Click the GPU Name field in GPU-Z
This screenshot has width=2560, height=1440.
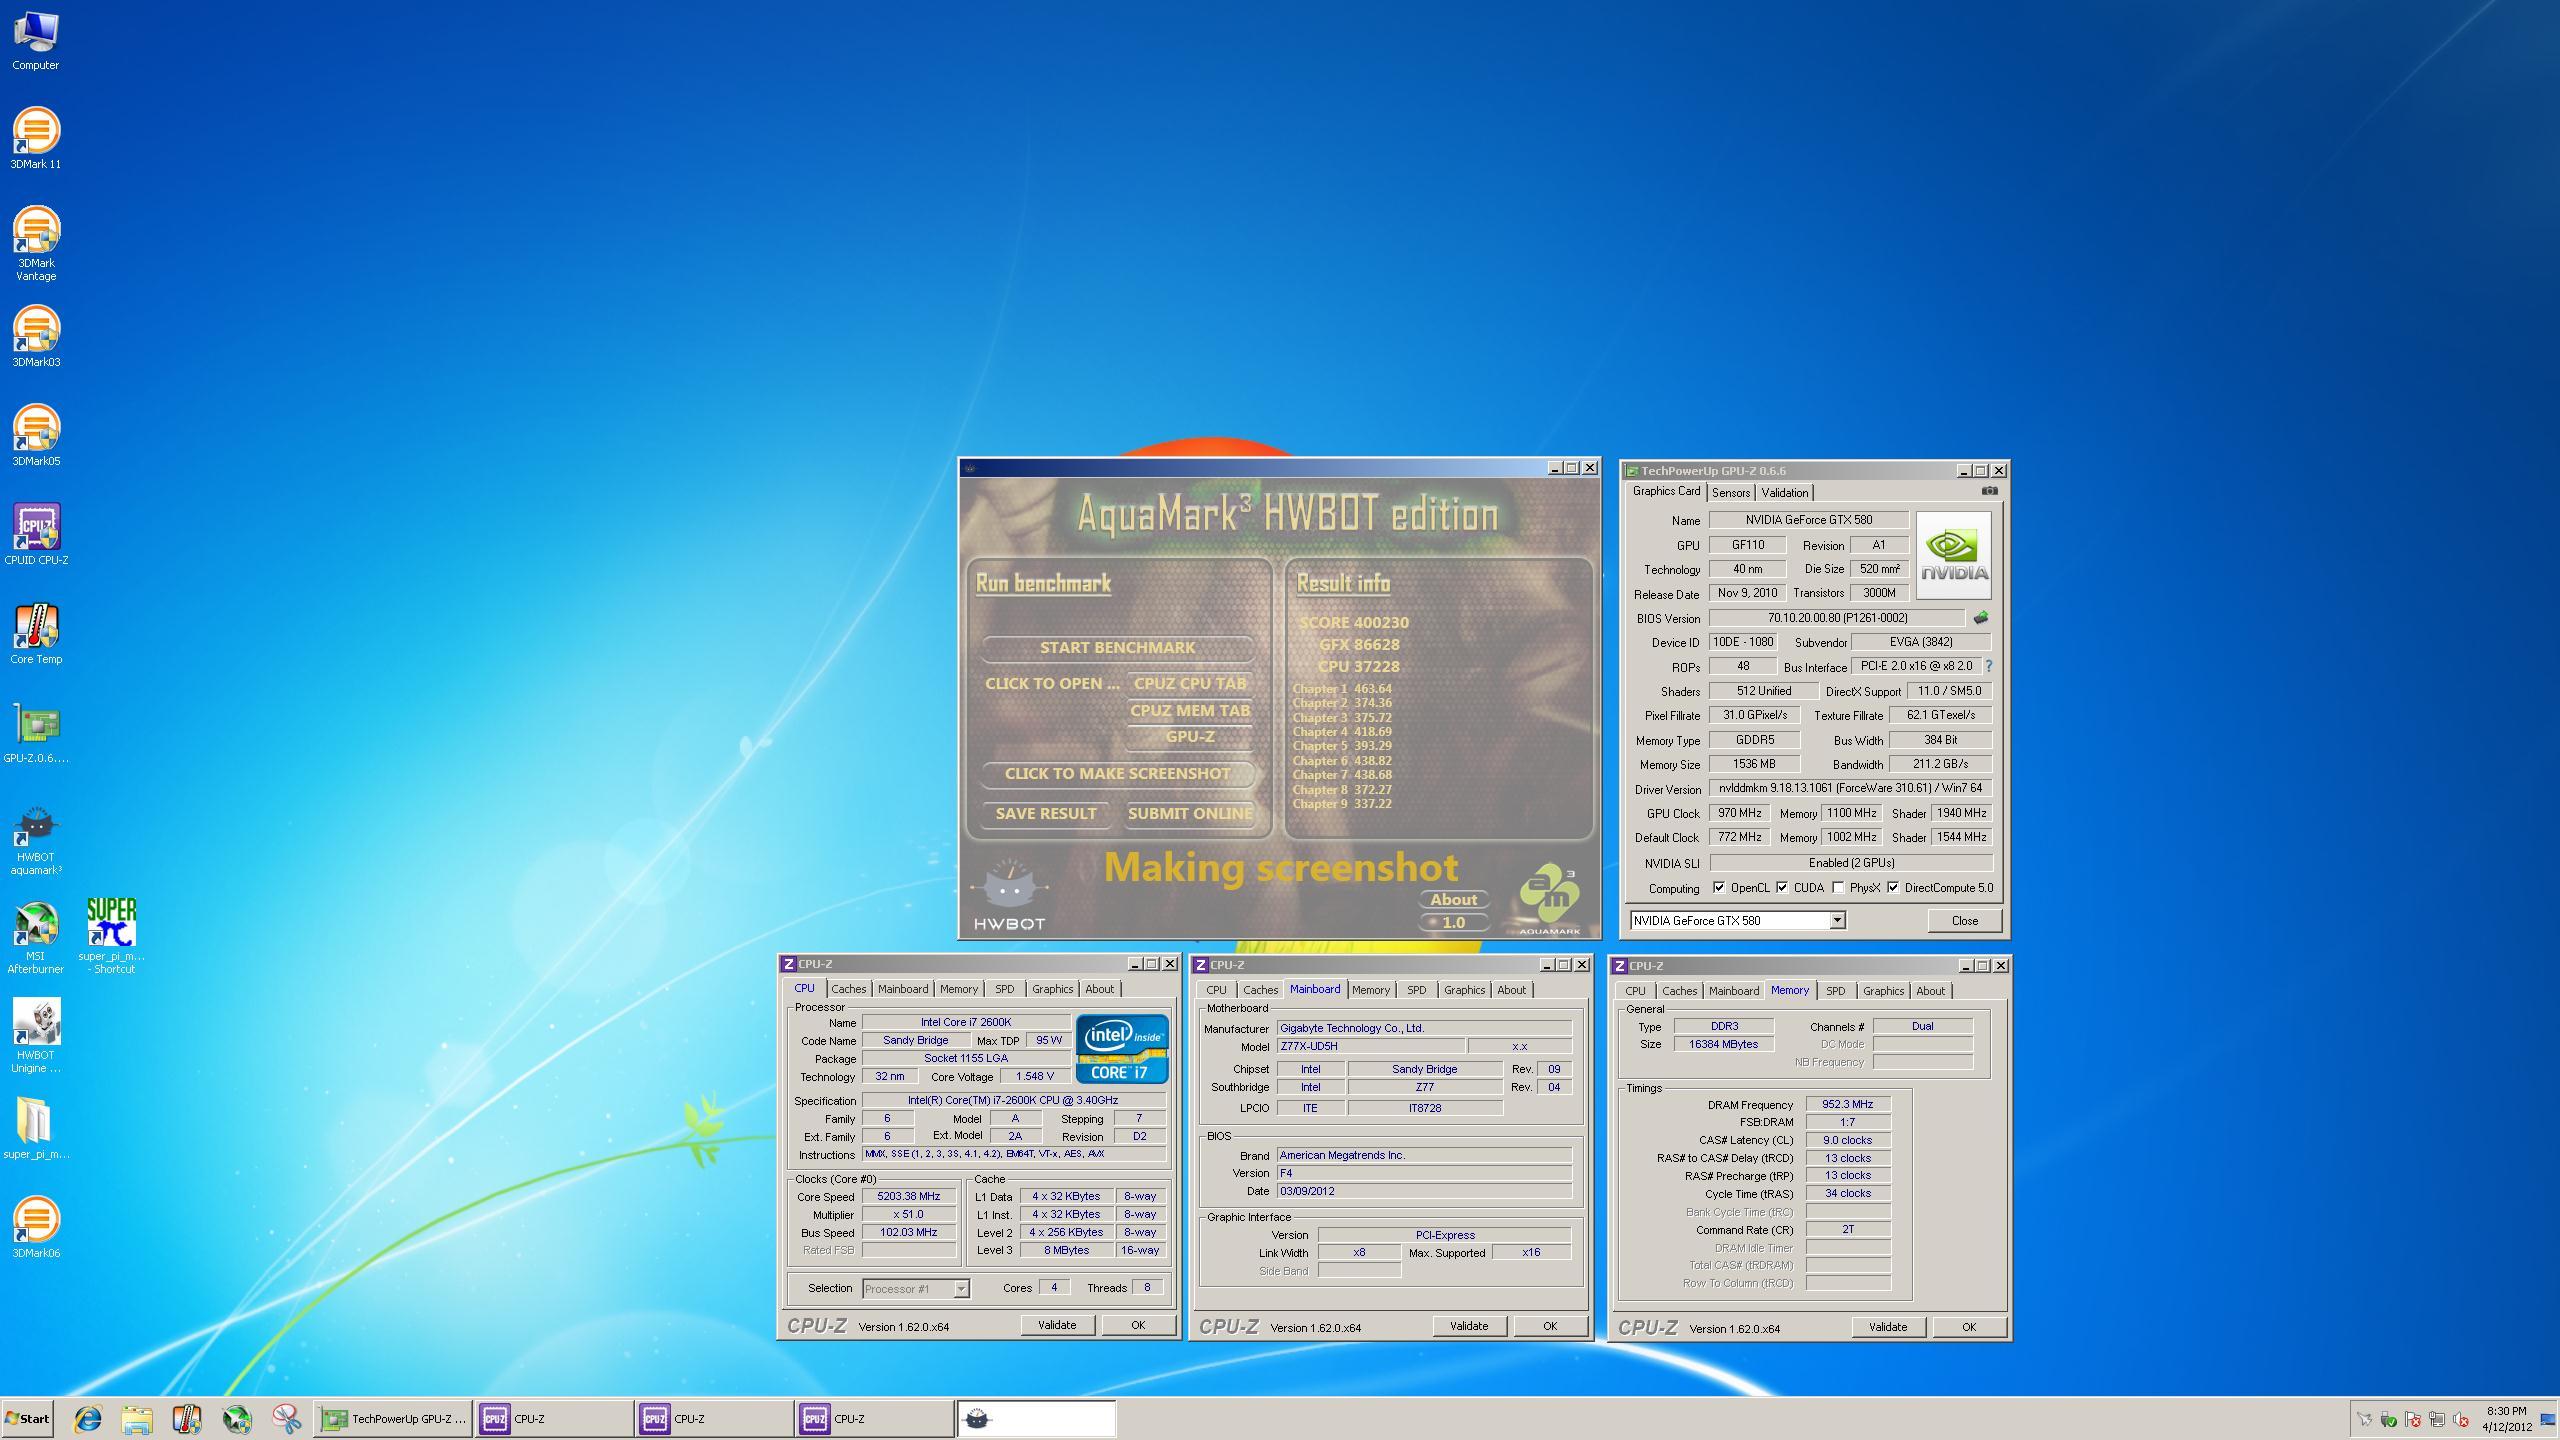point(1808,520)
